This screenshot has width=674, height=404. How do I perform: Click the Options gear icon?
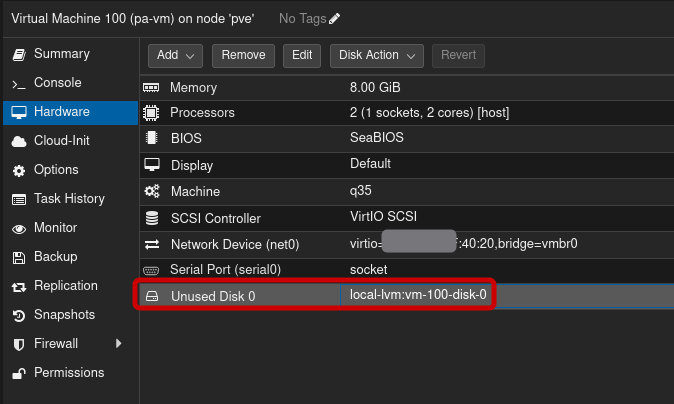coord(17,170)
